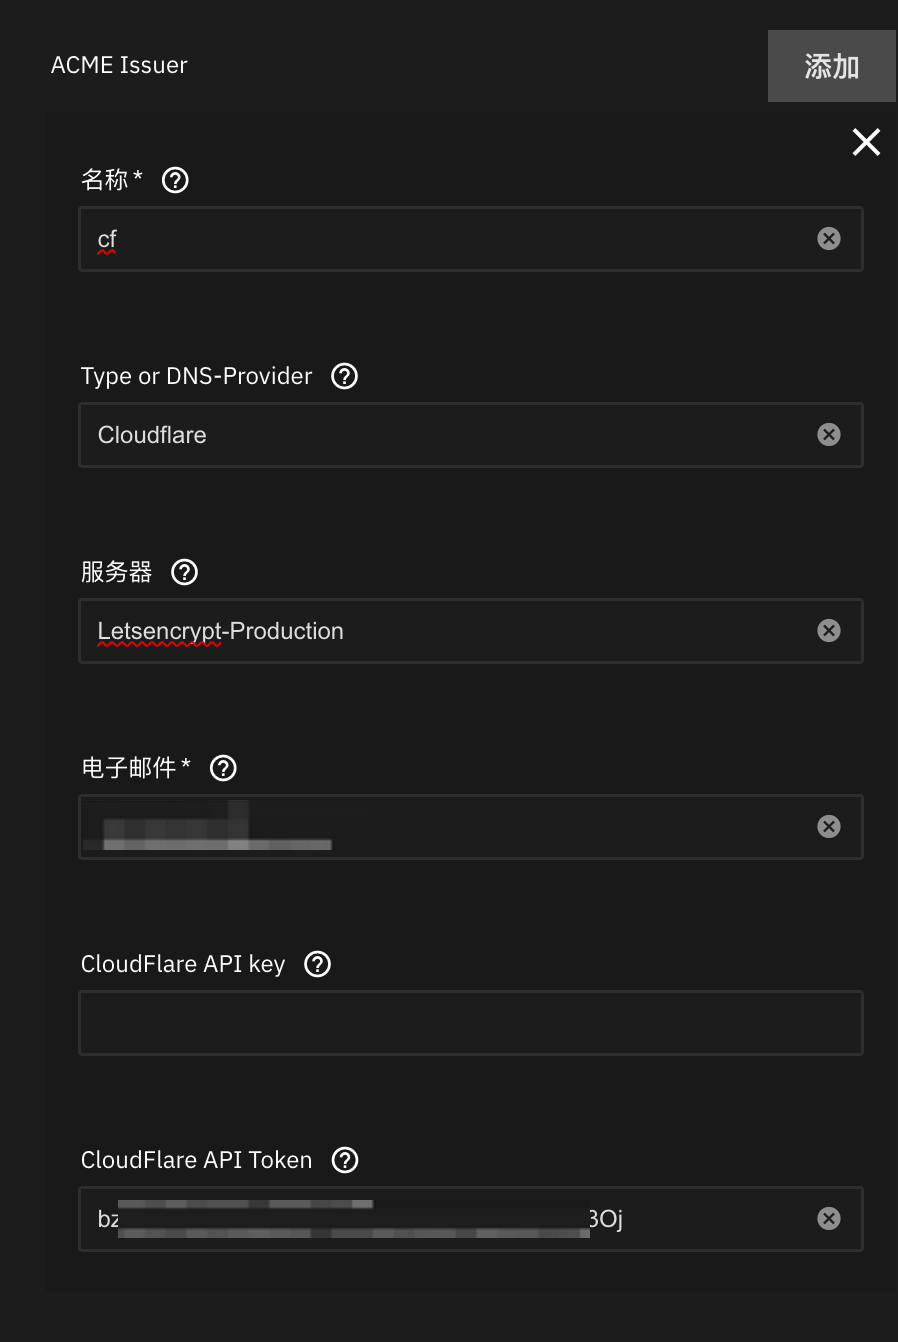Close the ACME Issuer form panel
This screenshot has width=898, height=1342.
click(x=866, y=142)
